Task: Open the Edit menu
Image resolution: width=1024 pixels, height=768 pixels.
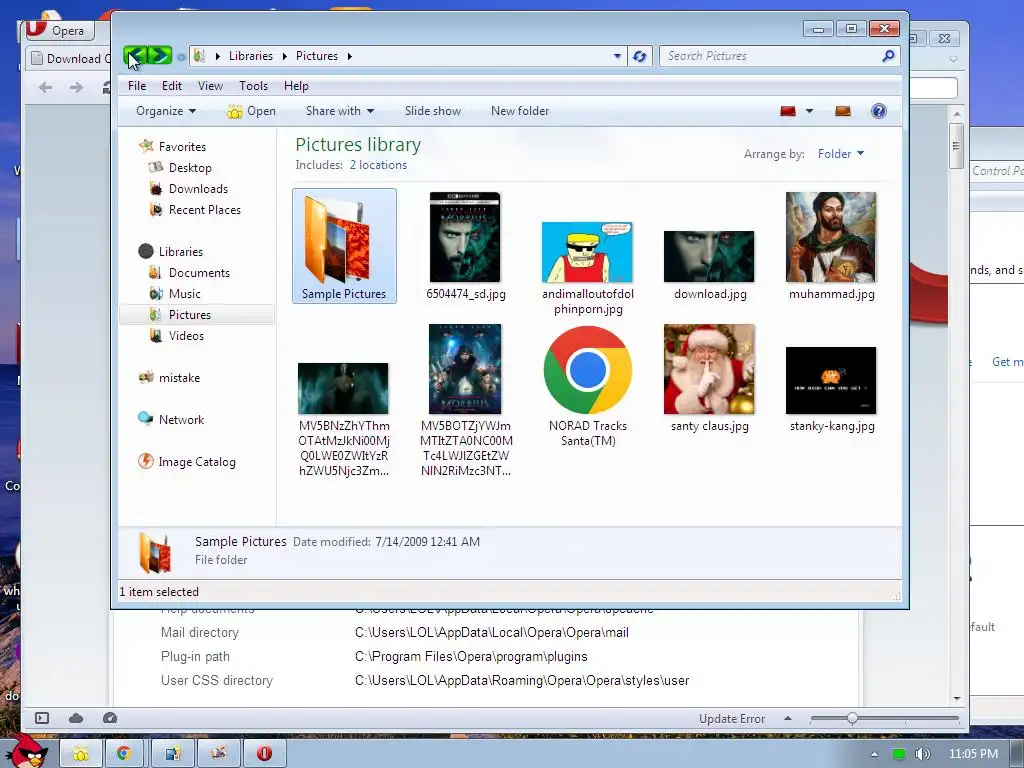Action: pyautogui.click(x=172, y=86)
